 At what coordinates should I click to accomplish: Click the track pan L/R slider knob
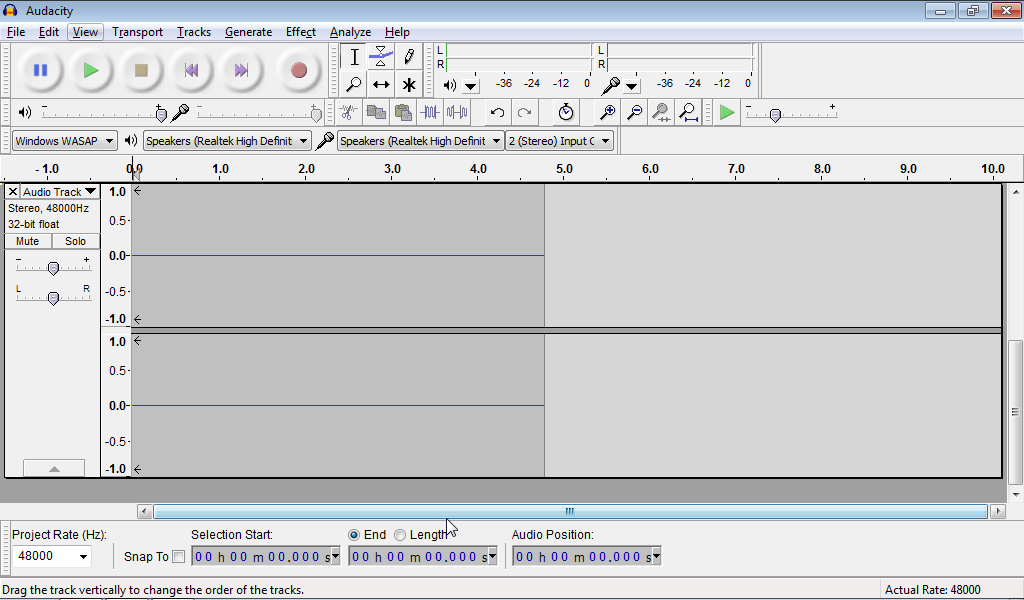(54, 298)
